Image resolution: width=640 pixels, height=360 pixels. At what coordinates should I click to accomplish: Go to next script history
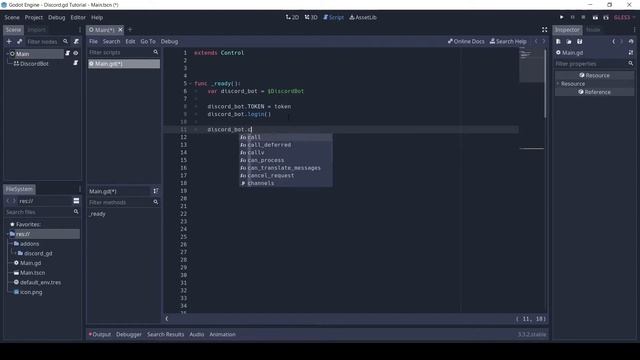543,41
